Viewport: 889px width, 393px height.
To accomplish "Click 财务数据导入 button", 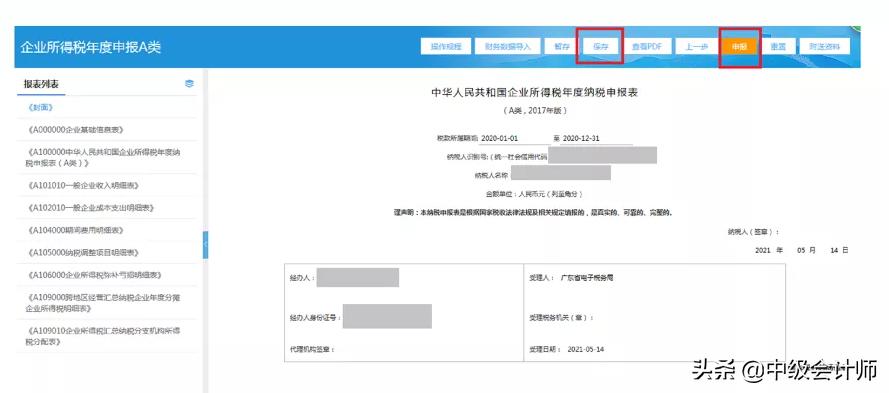I will (x=508, y=47).
